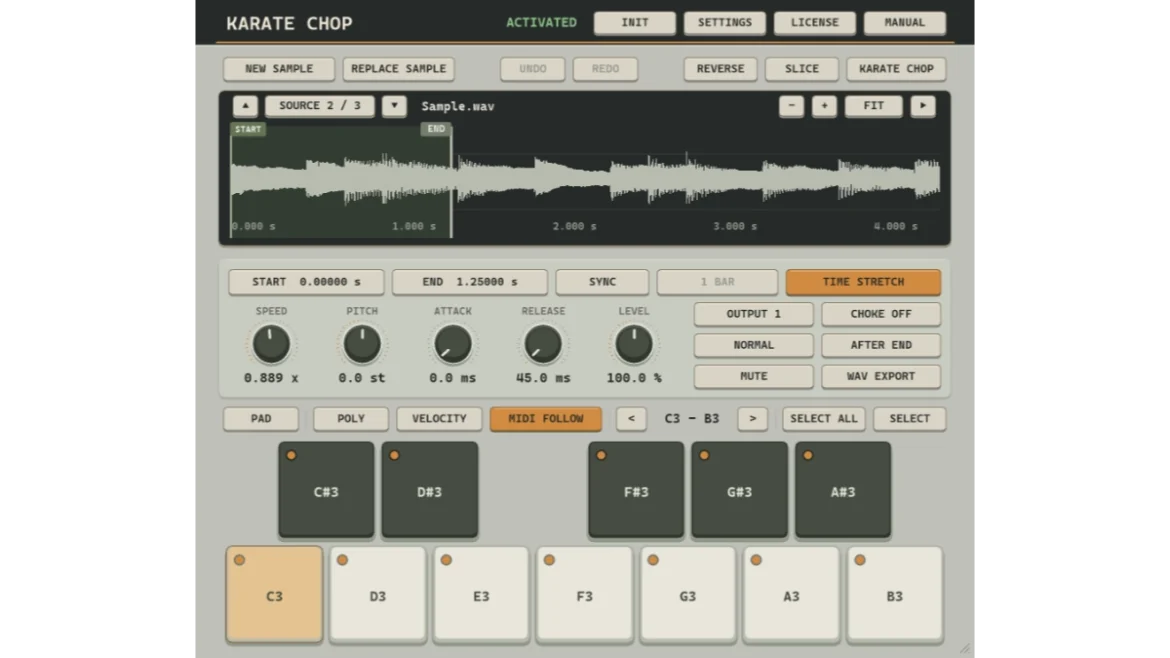
Task: Play the sample preview
Action: [923, 106]
